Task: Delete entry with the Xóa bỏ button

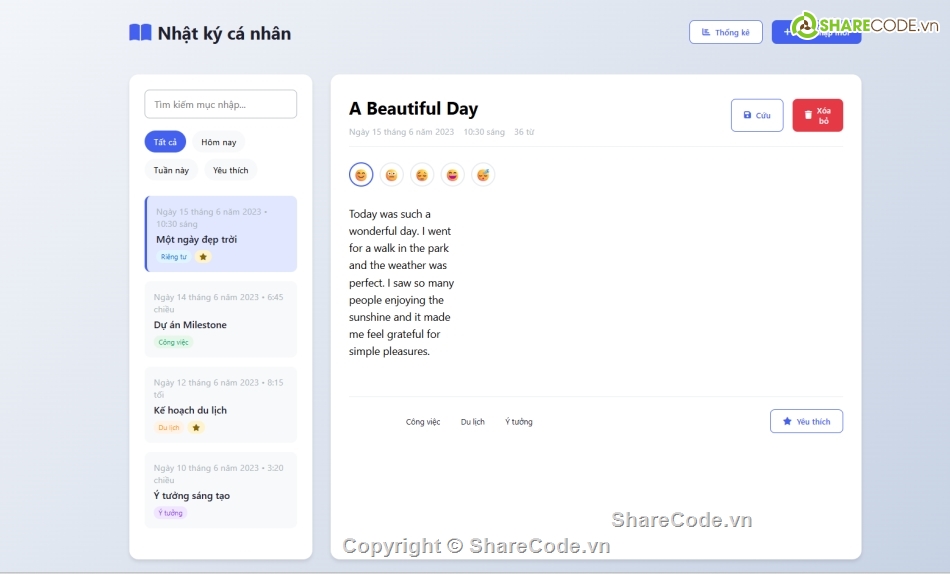Action: [817, 115]
